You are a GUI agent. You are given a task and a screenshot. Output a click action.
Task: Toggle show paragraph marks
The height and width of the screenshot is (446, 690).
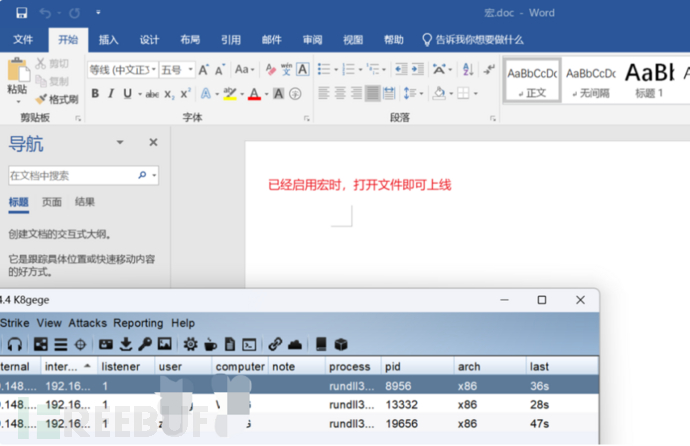pyautogui.click(x=488, y=69)
